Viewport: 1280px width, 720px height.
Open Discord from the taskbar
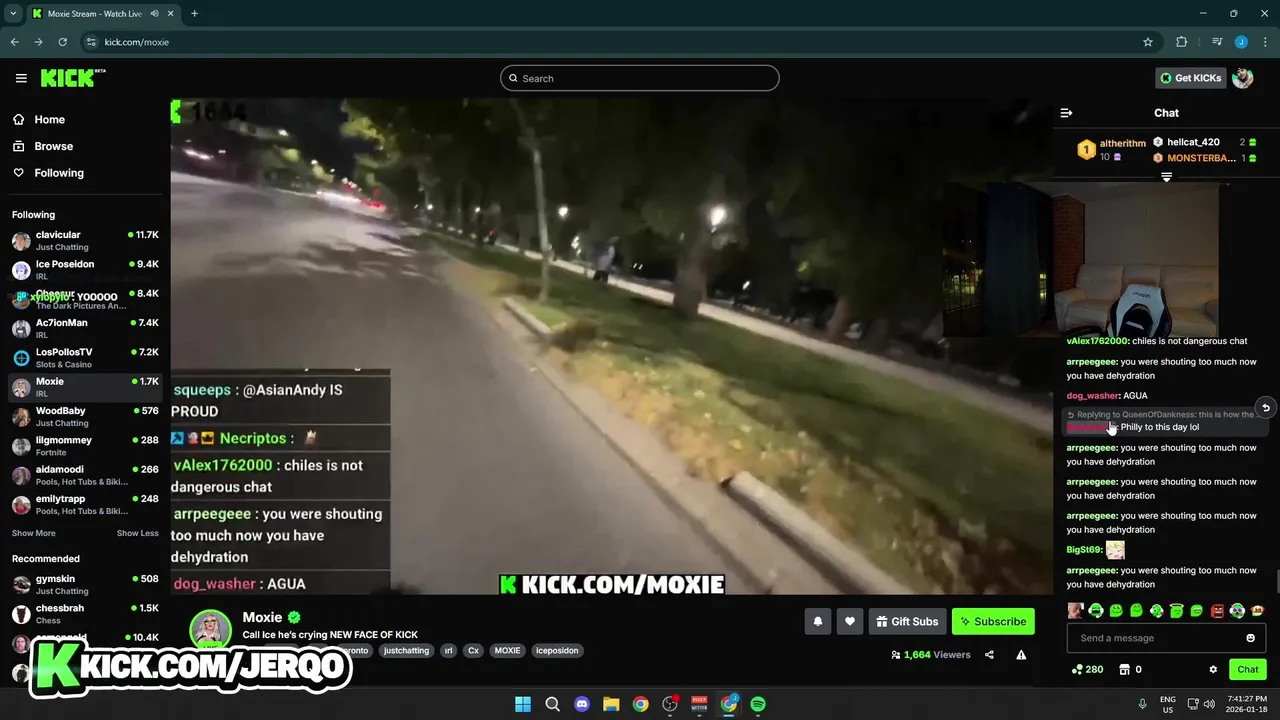click(x=582, y=704)
